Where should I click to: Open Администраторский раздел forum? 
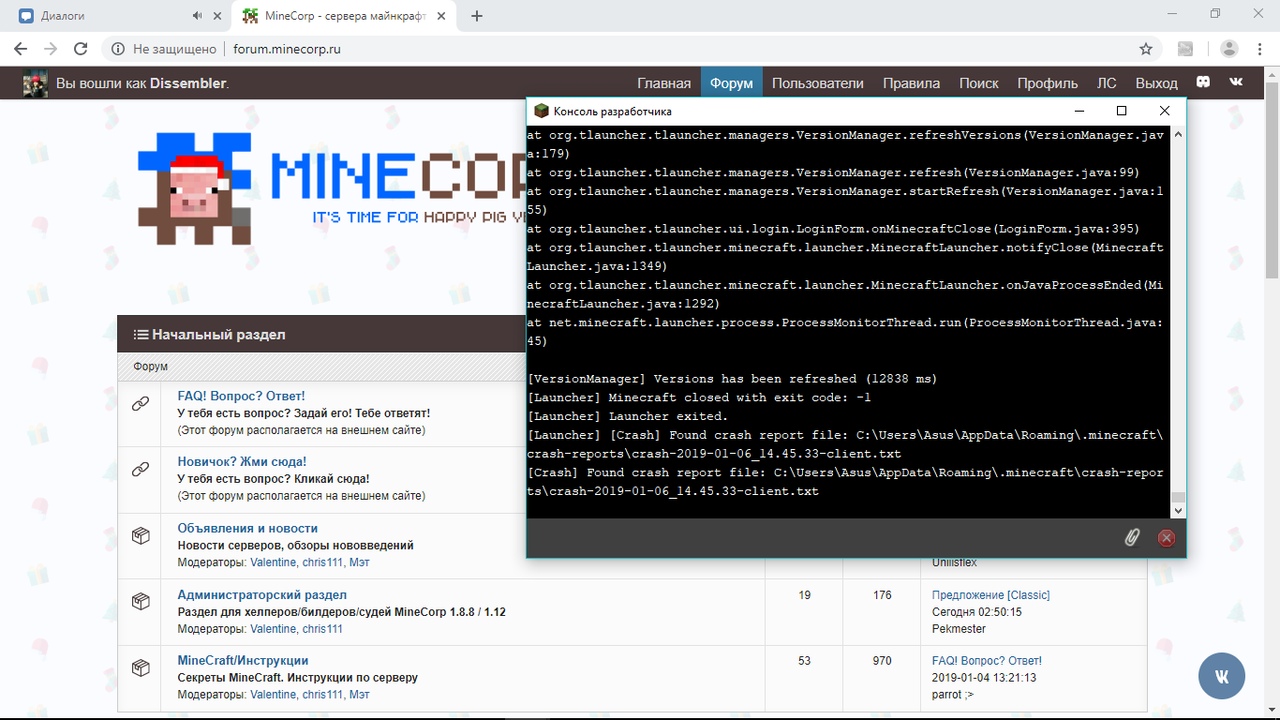click(x=262, y=594)
